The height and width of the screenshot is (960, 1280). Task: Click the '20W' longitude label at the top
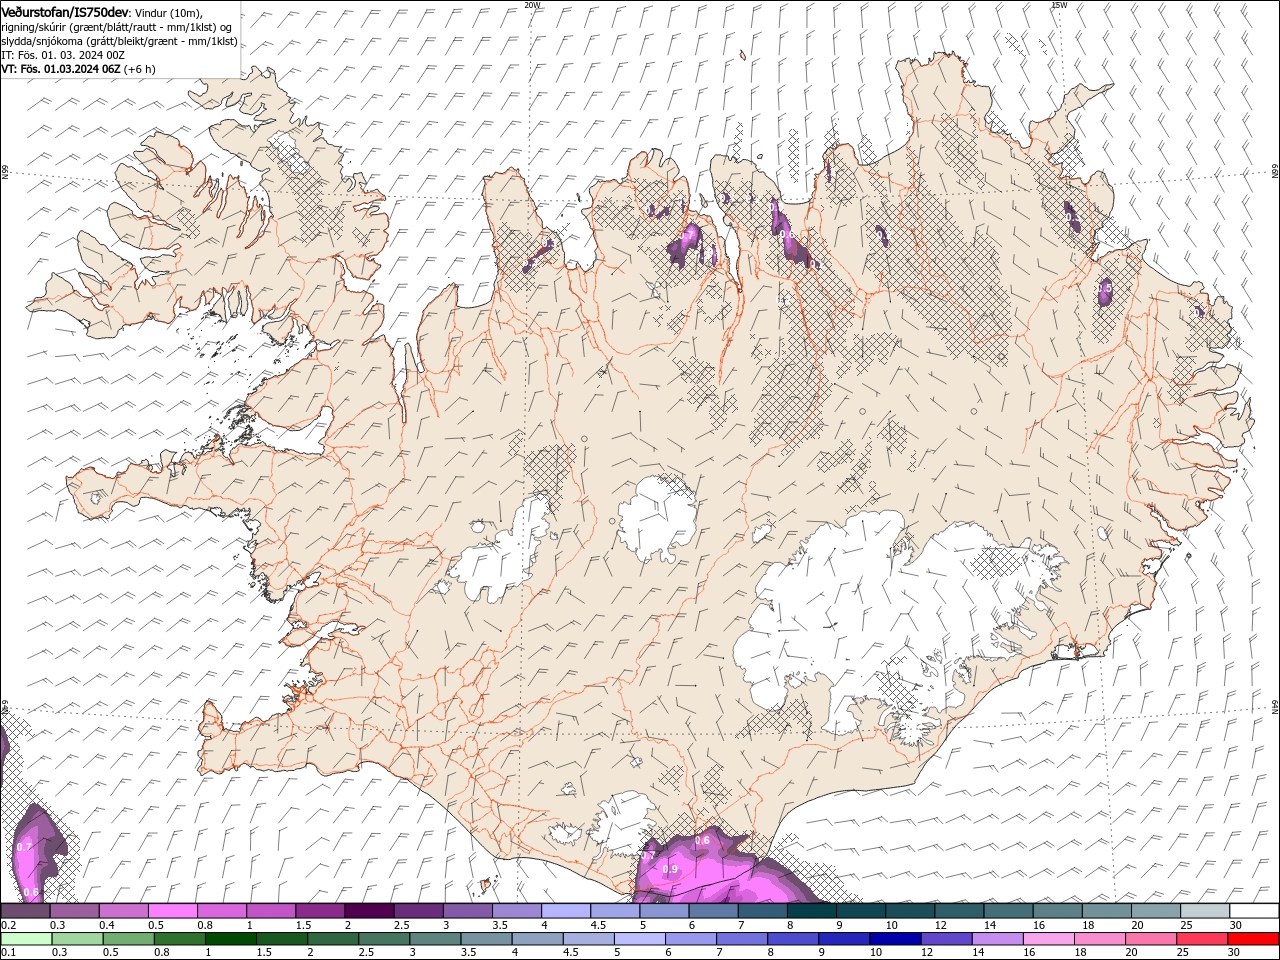point(532,5)
